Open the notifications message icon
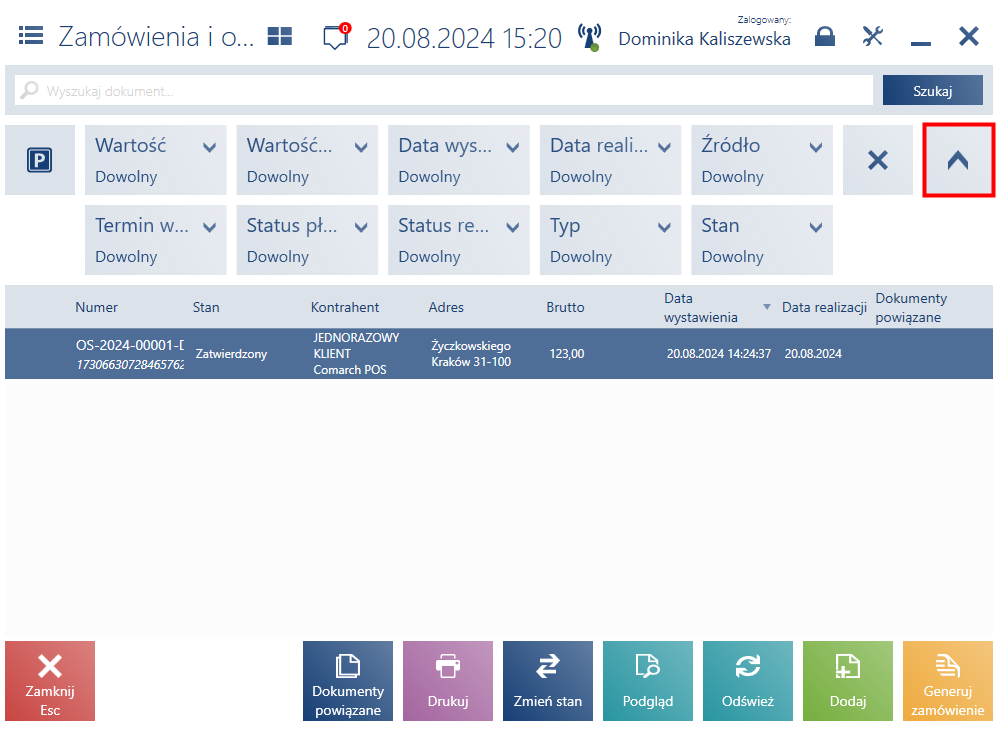This screenshot has height=731, width=1000. point(336,36)
